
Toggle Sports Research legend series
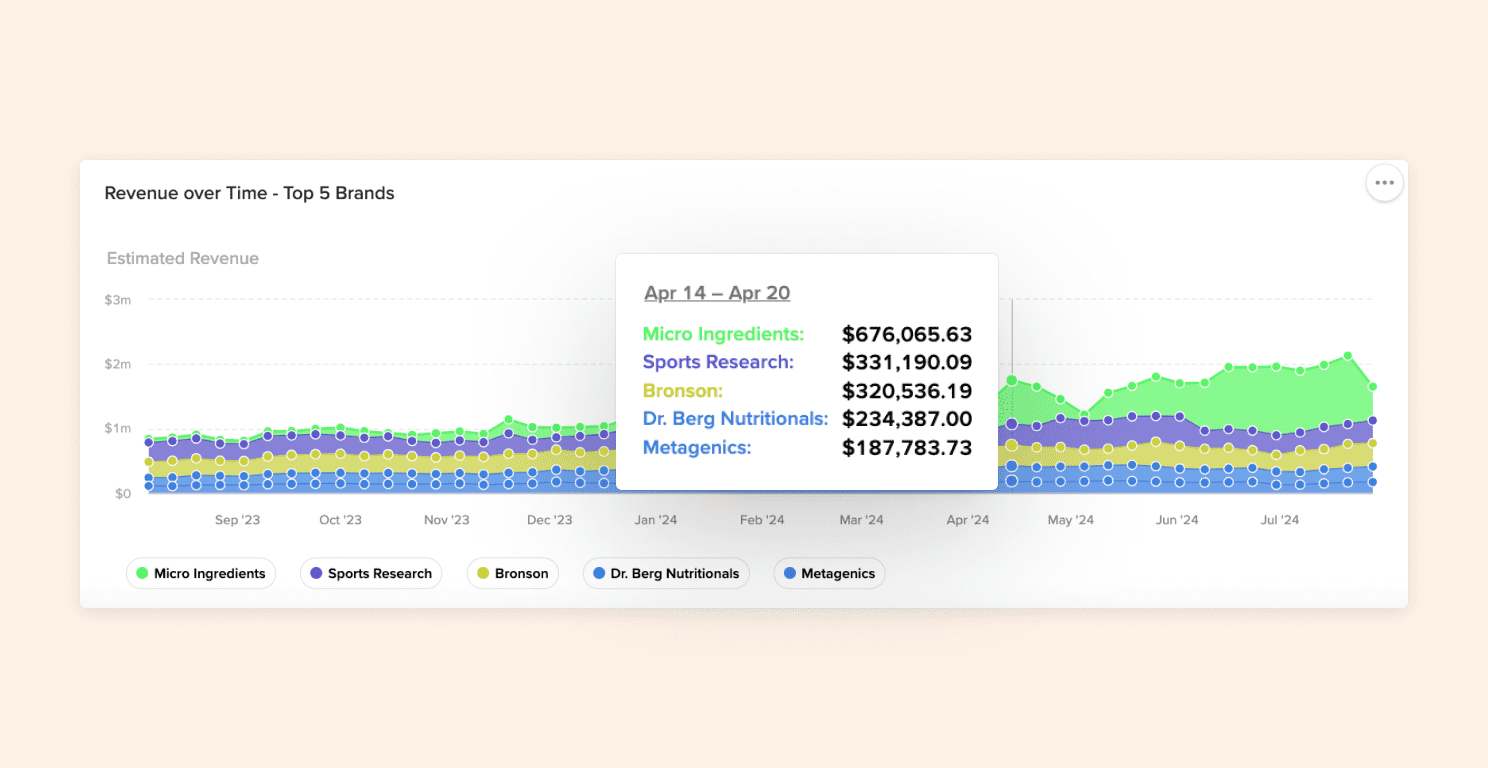coord(371,573)
